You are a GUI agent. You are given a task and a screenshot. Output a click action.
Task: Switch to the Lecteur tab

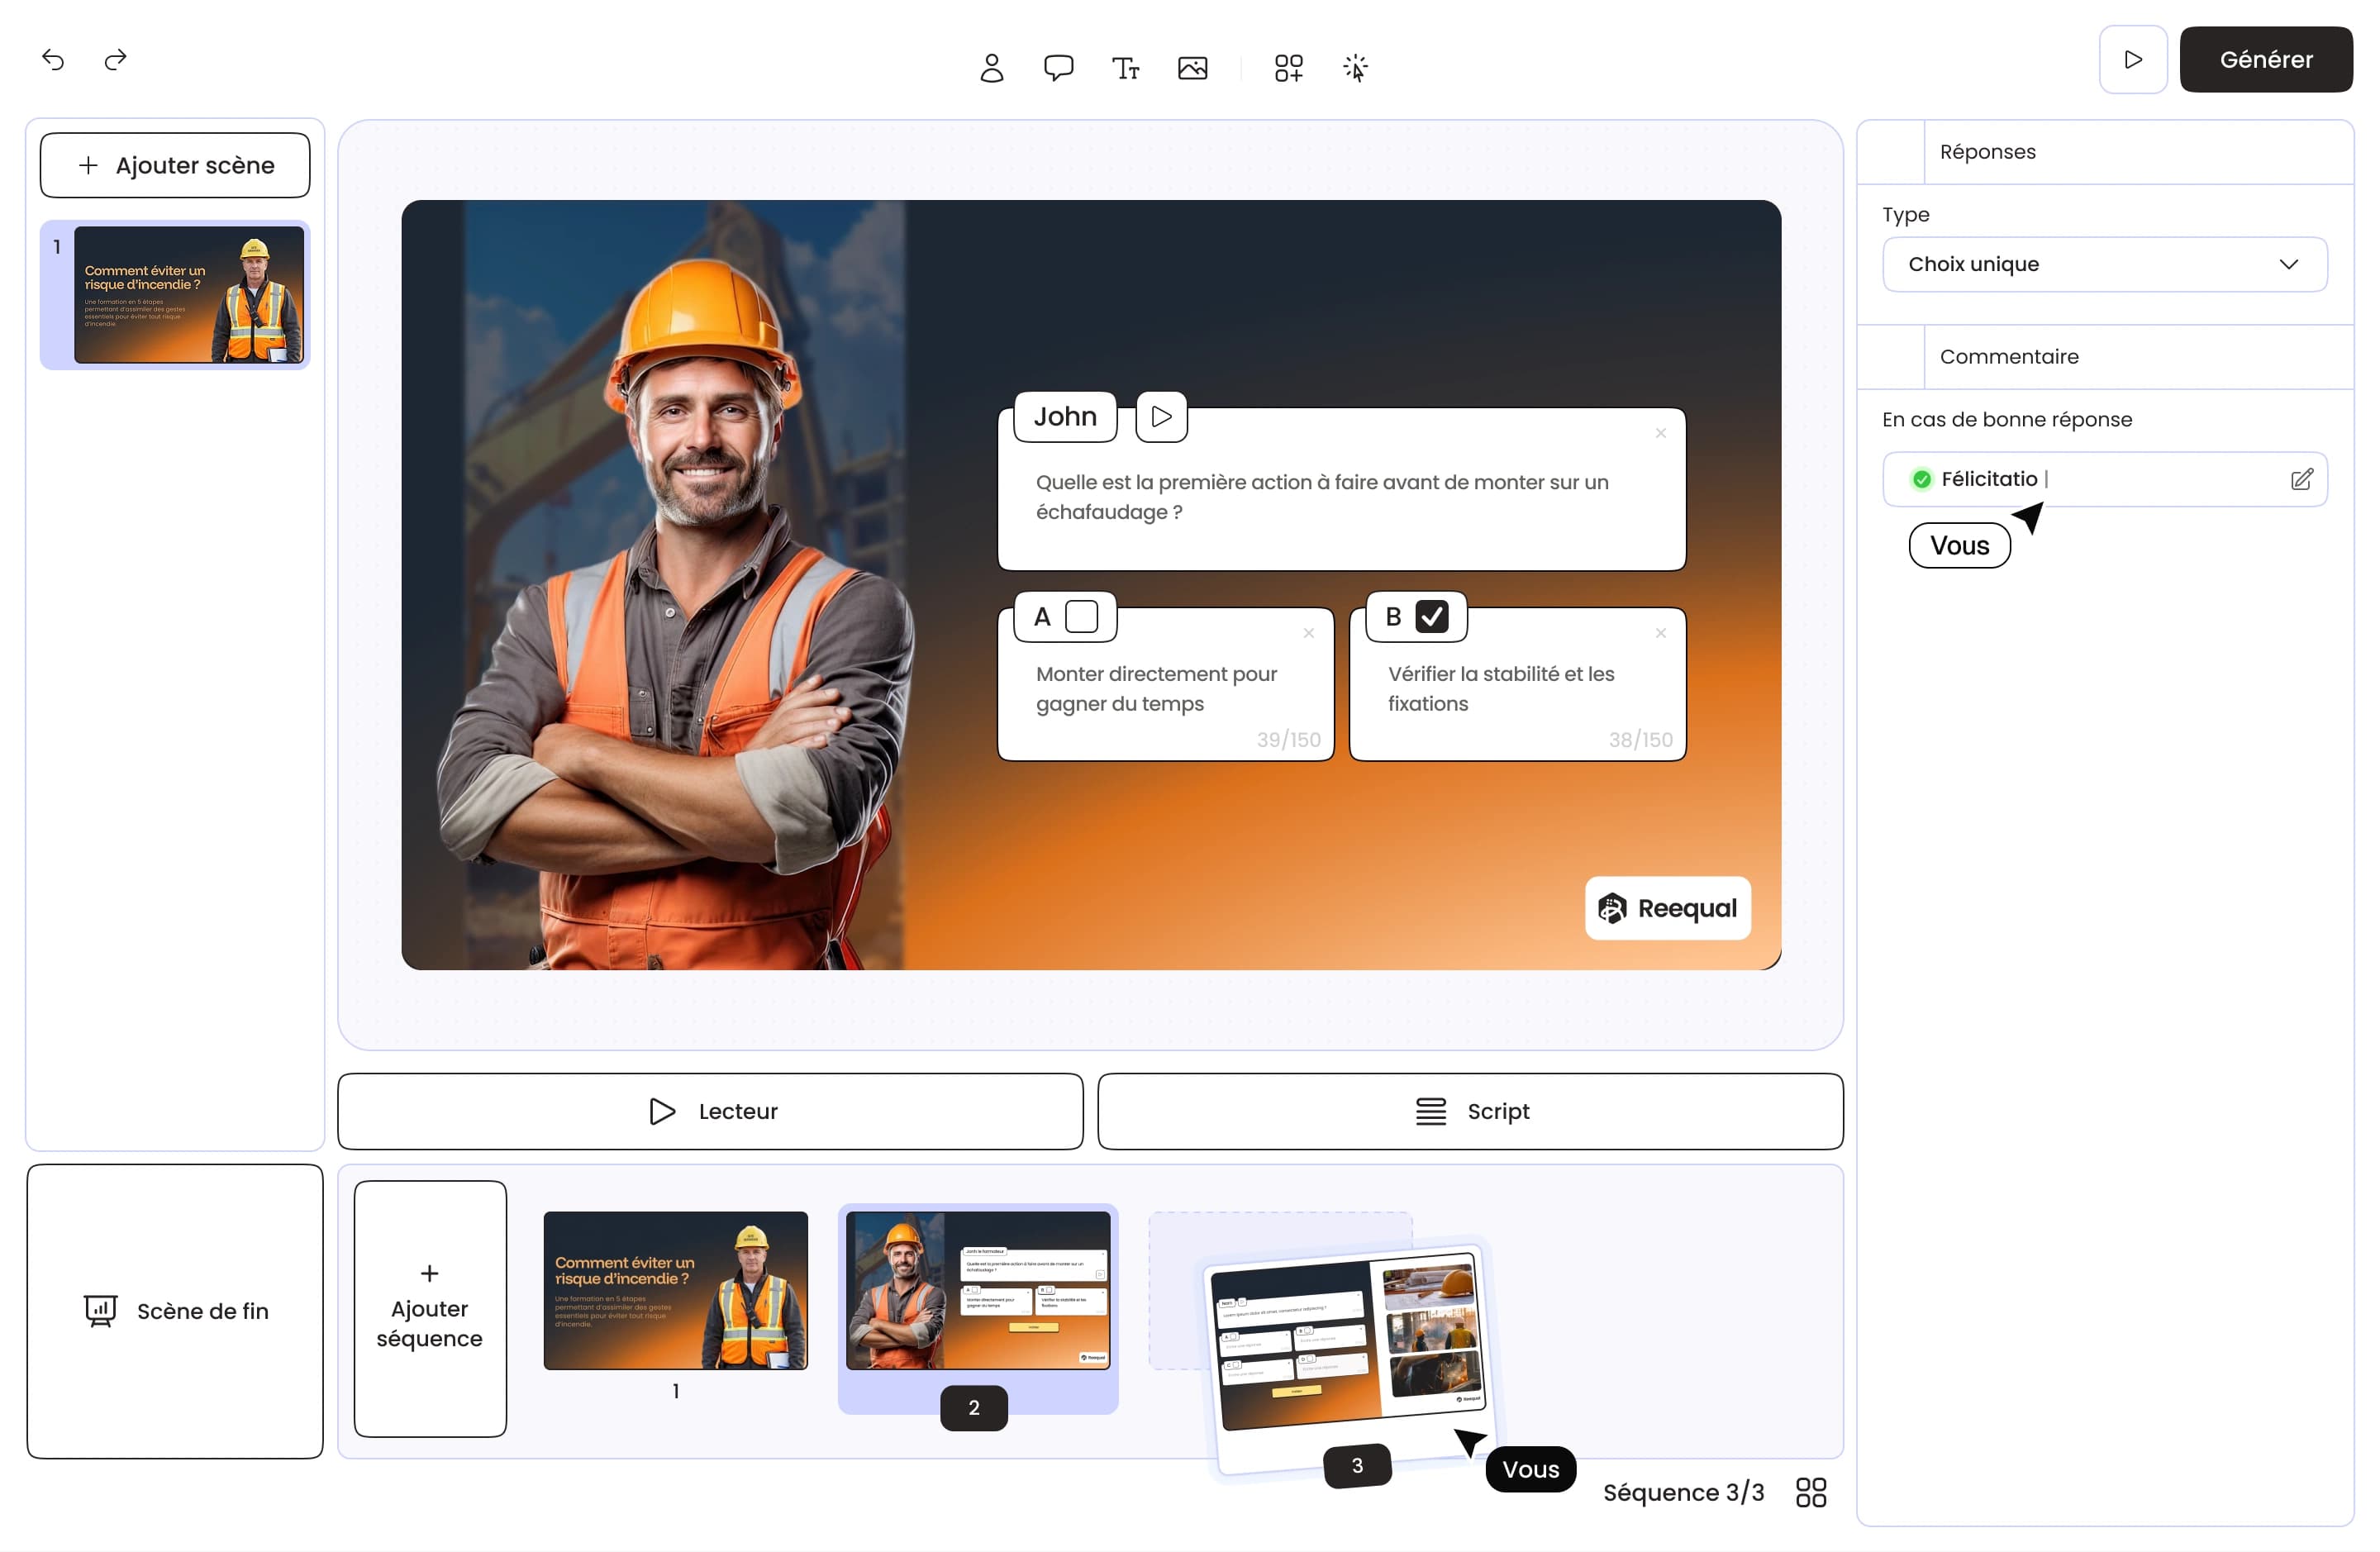pos(710,1111)
